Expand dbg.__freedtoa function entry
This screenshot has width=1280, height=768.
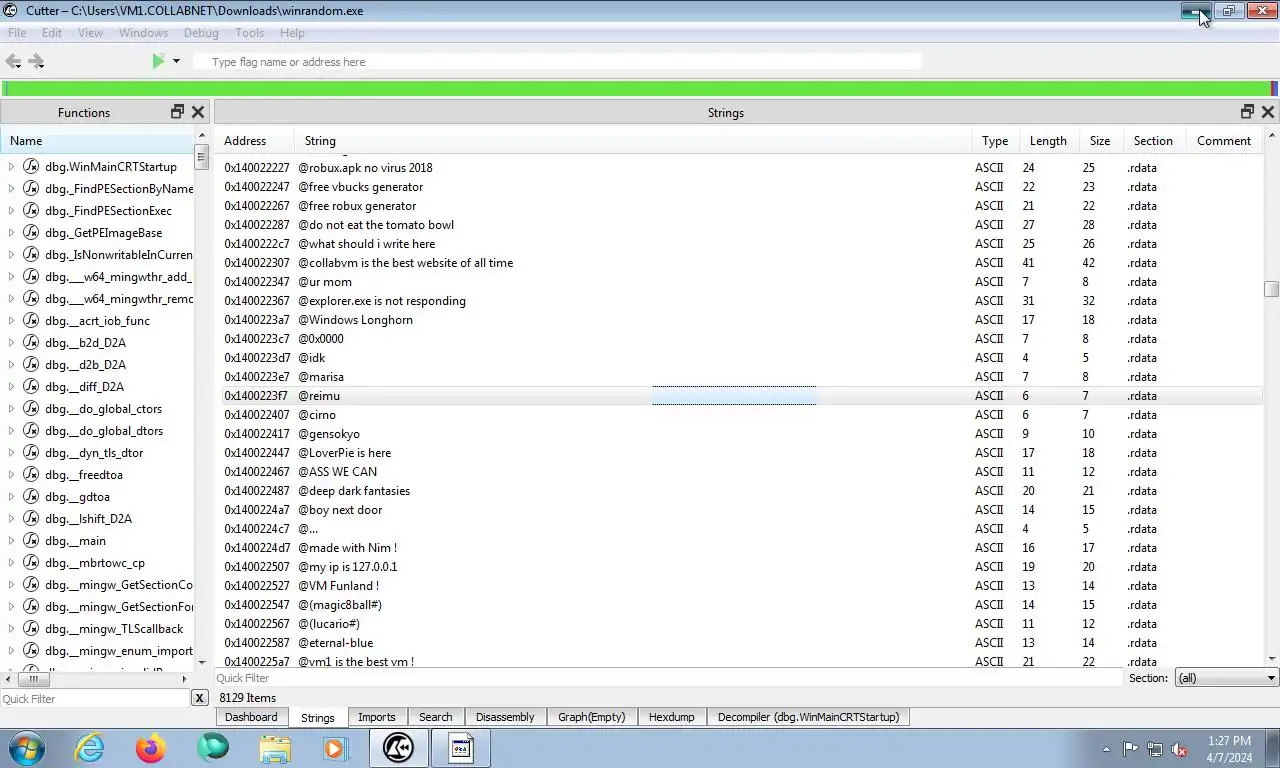(x=11, y=475)
